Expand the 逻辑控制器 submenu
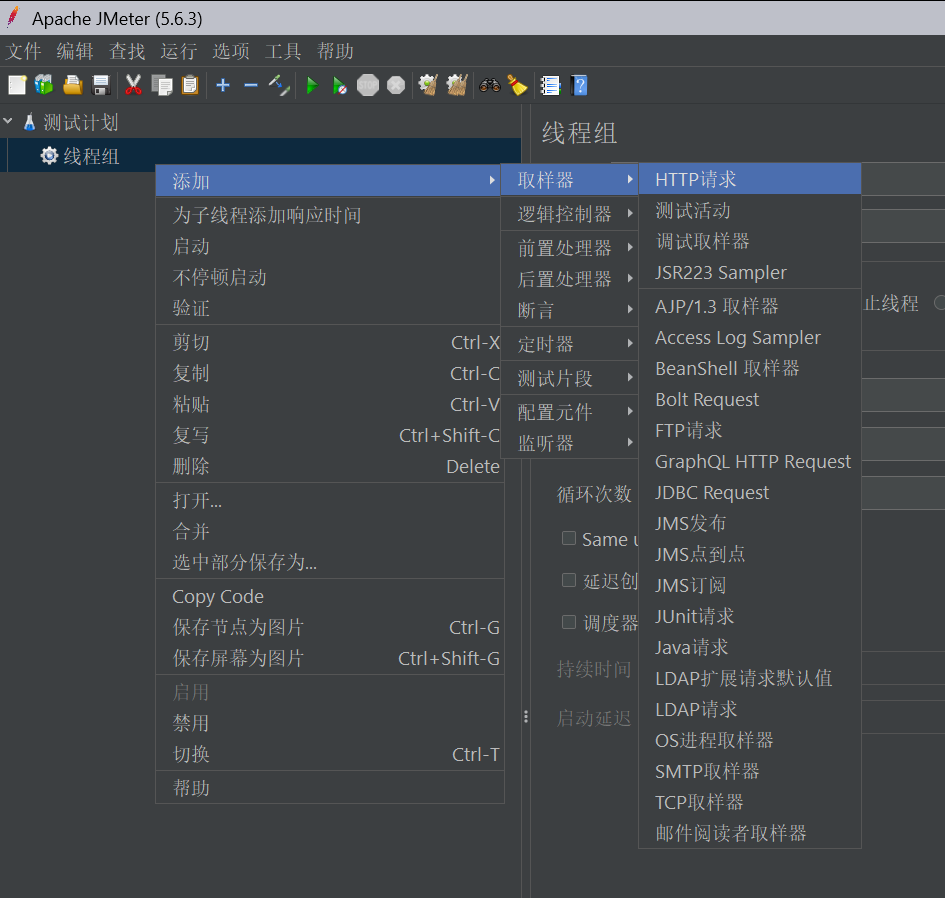The height and width of the screenshot is (898, 945). pyautogui.click(x=565, y=214)
